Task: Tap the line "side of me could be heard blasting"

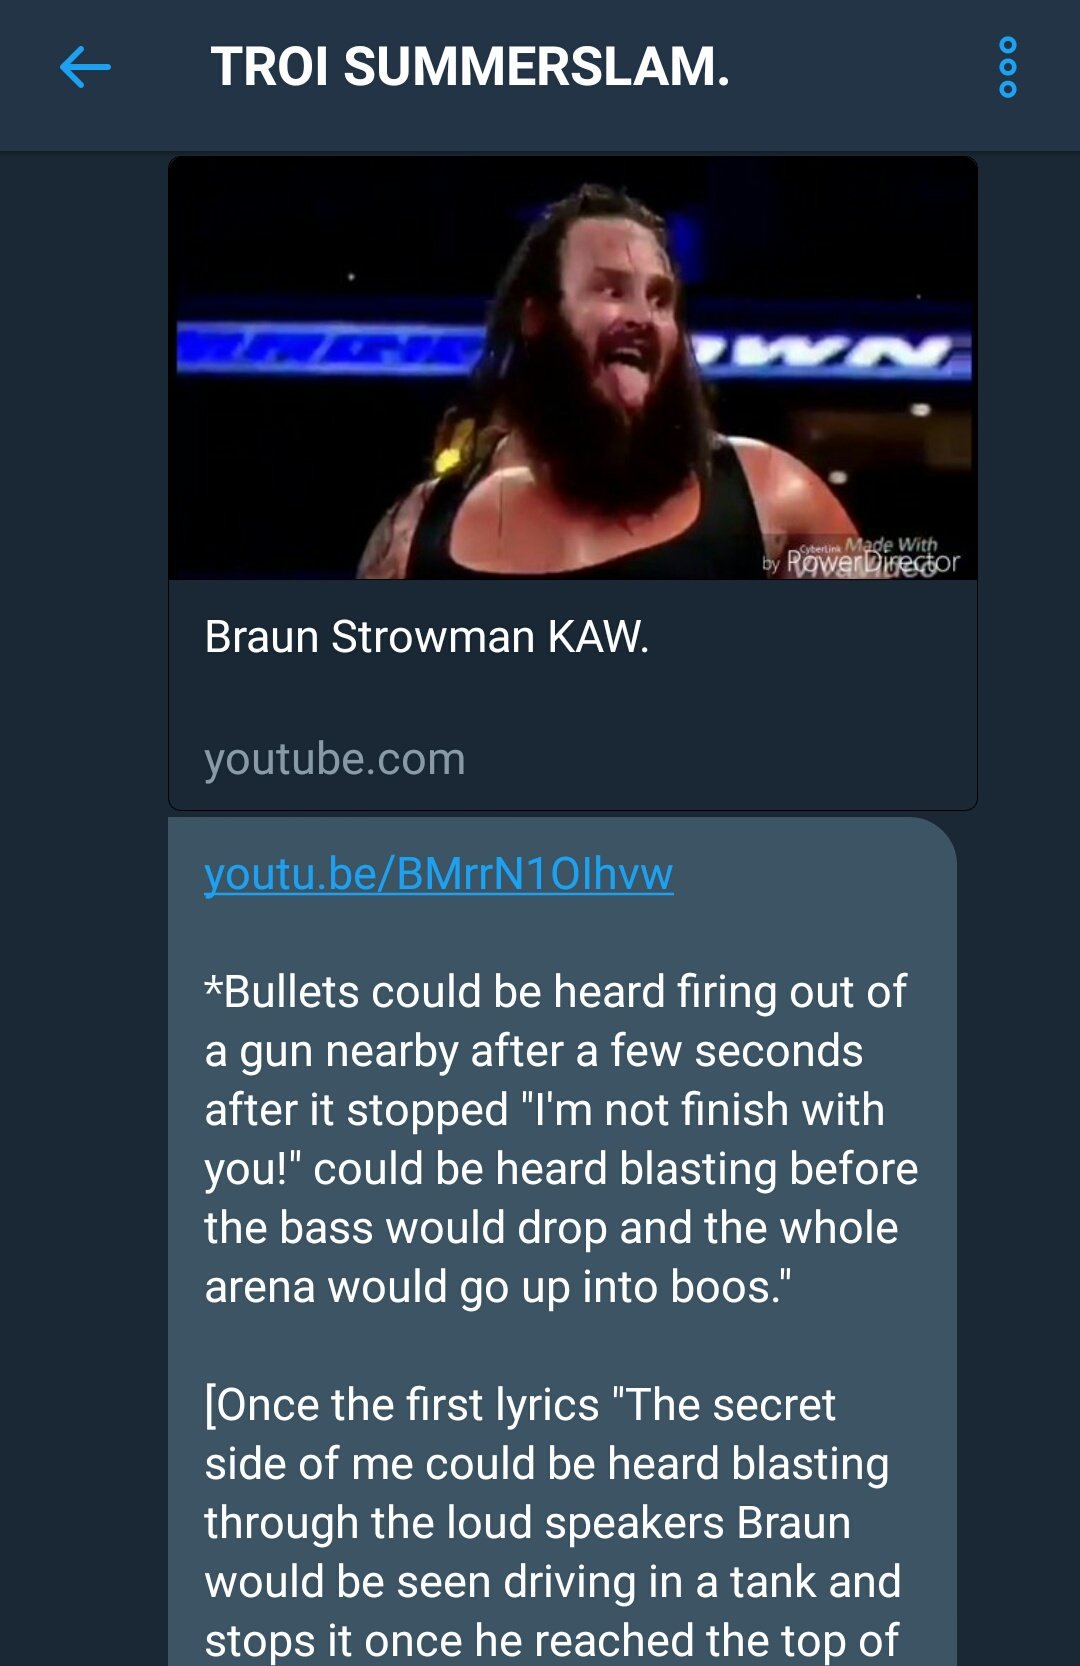Action: pyautogui.click(x=547, y=1464)
